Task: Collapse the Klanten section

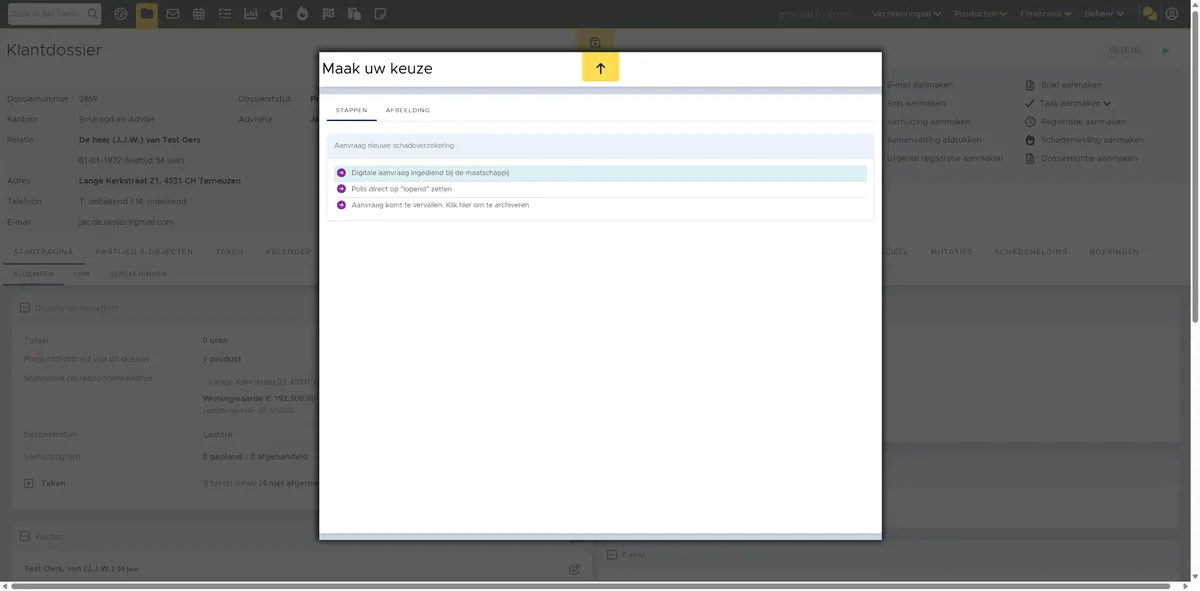Action: point(24,537)
